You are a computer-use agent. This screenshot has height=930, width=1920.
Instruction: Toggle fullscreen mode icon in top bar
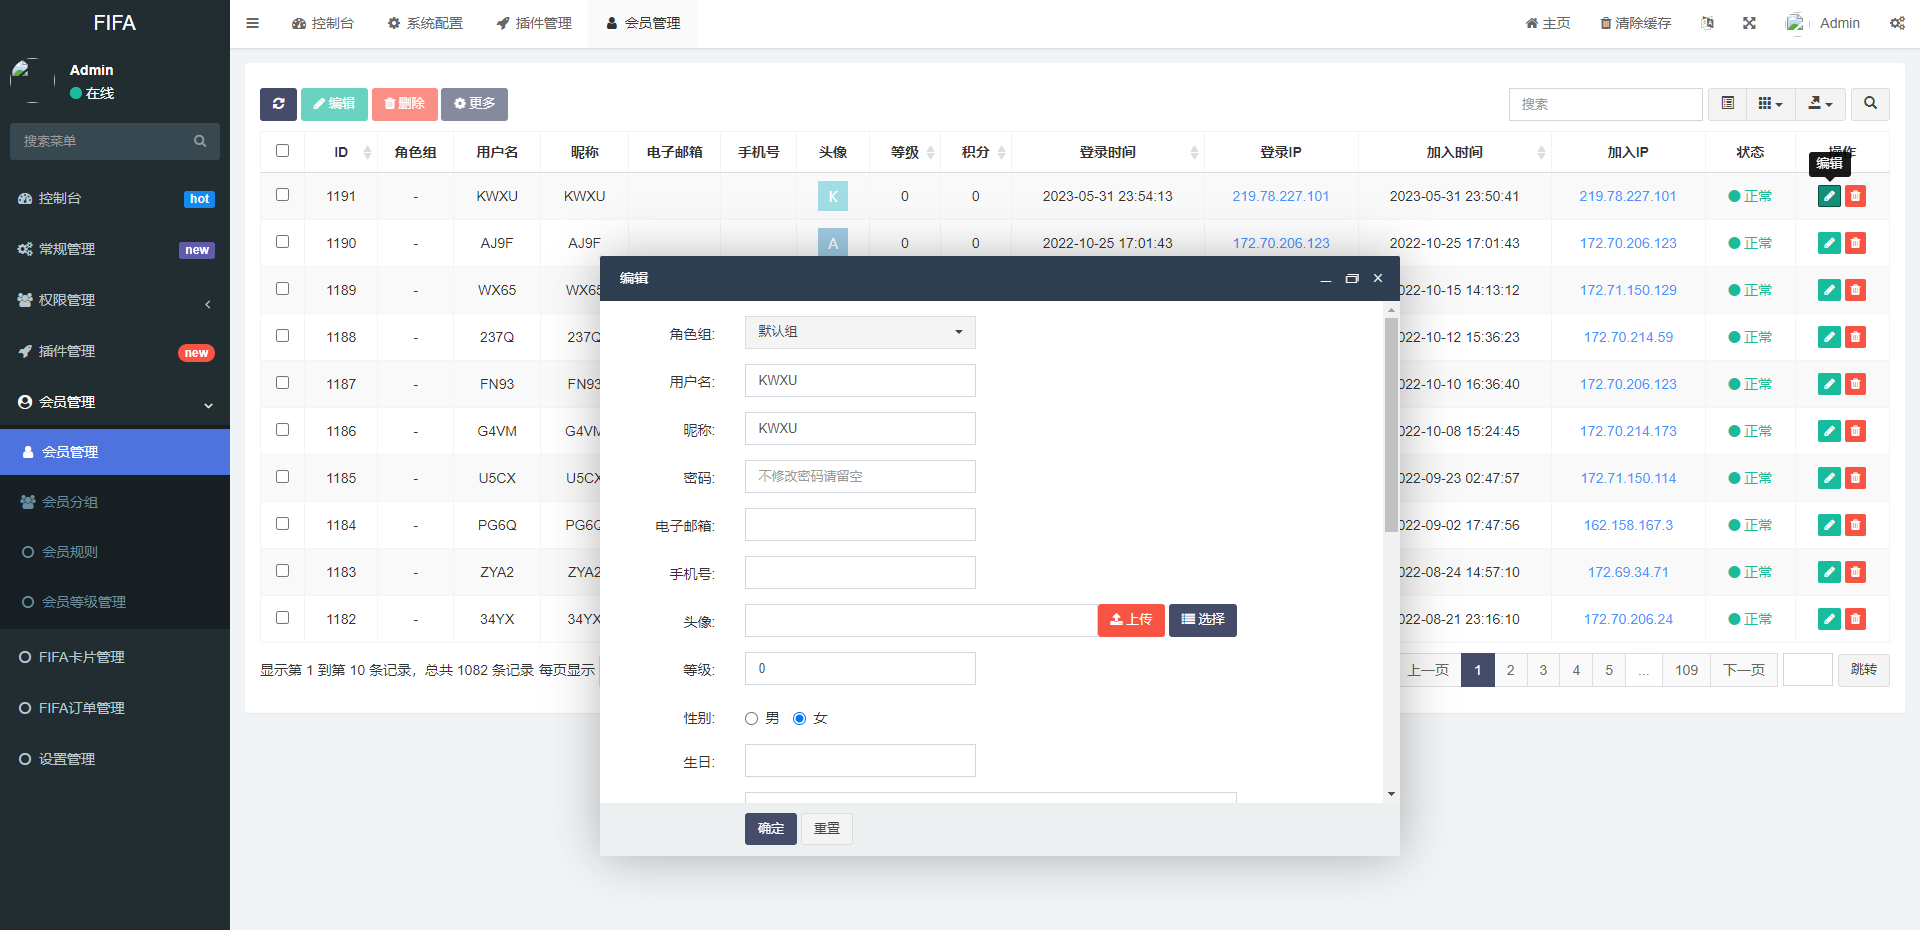pyautogui.click(x=1749, y=23)
